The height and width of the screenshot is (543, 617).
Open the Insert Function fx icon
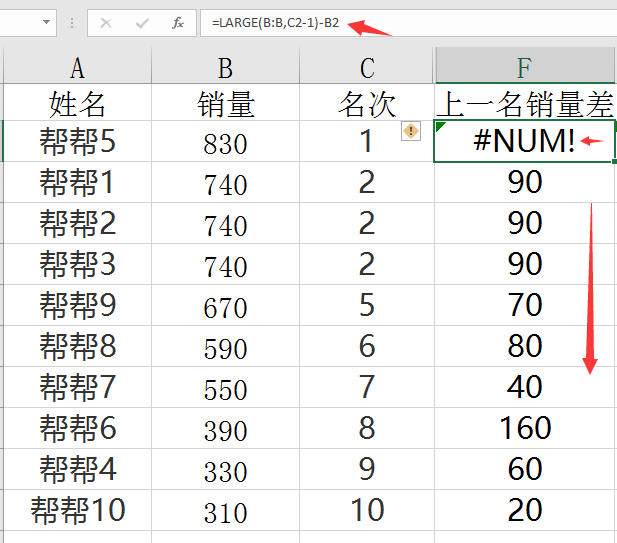[178, 23]
